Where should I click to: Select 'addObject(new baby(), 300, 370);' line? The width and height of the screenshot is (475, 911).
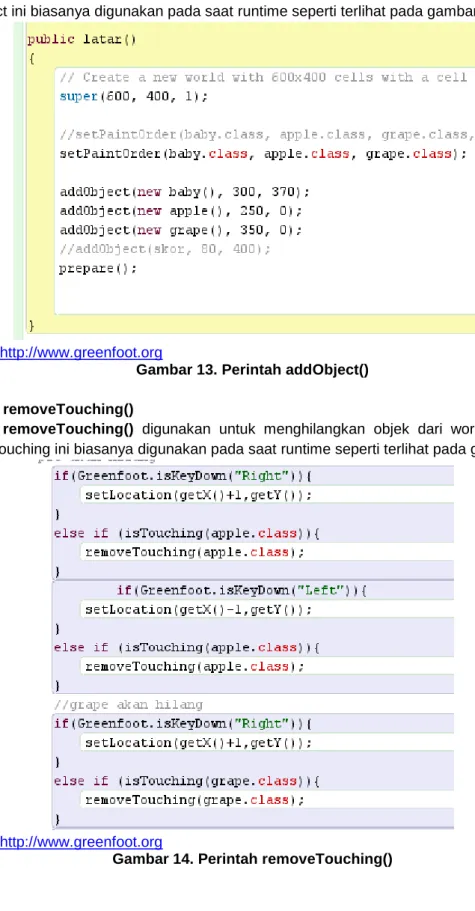[x=185, y=192]
